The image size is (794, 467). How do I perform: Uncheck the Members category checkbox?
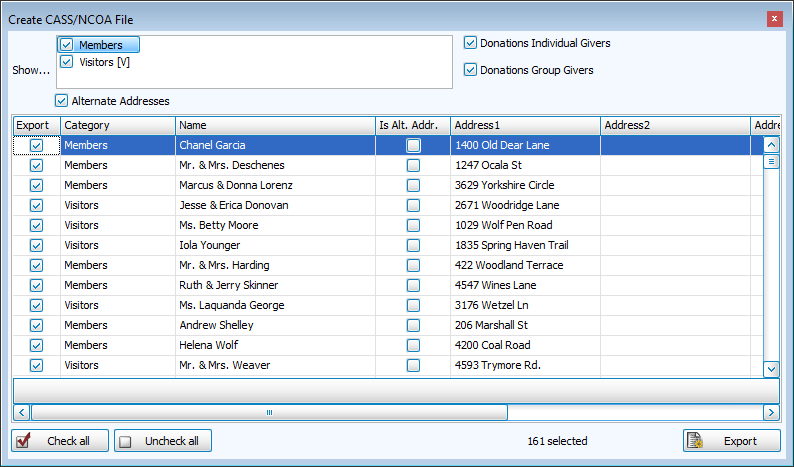(67, 45)
